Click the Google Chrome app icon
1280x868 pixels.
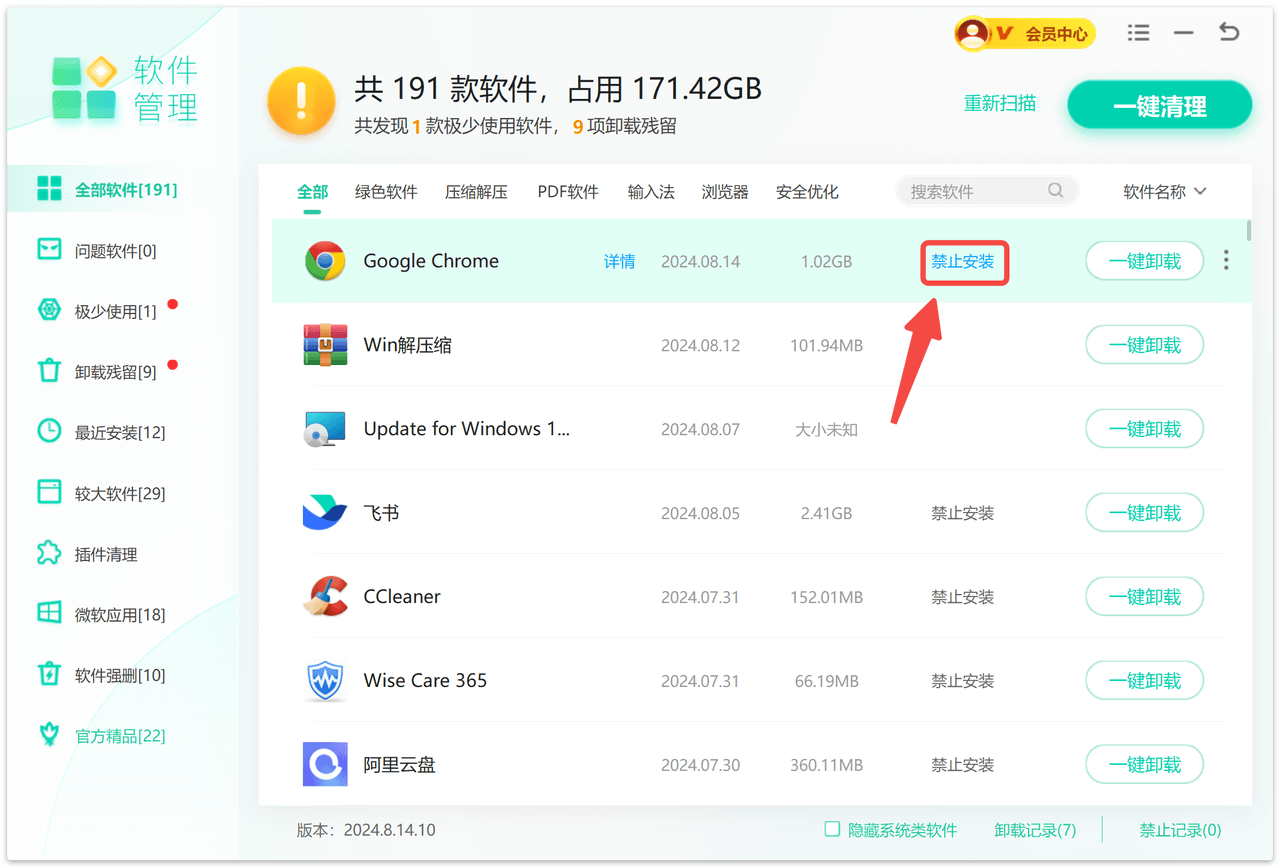pyautogui.click(x=325, y=261)
